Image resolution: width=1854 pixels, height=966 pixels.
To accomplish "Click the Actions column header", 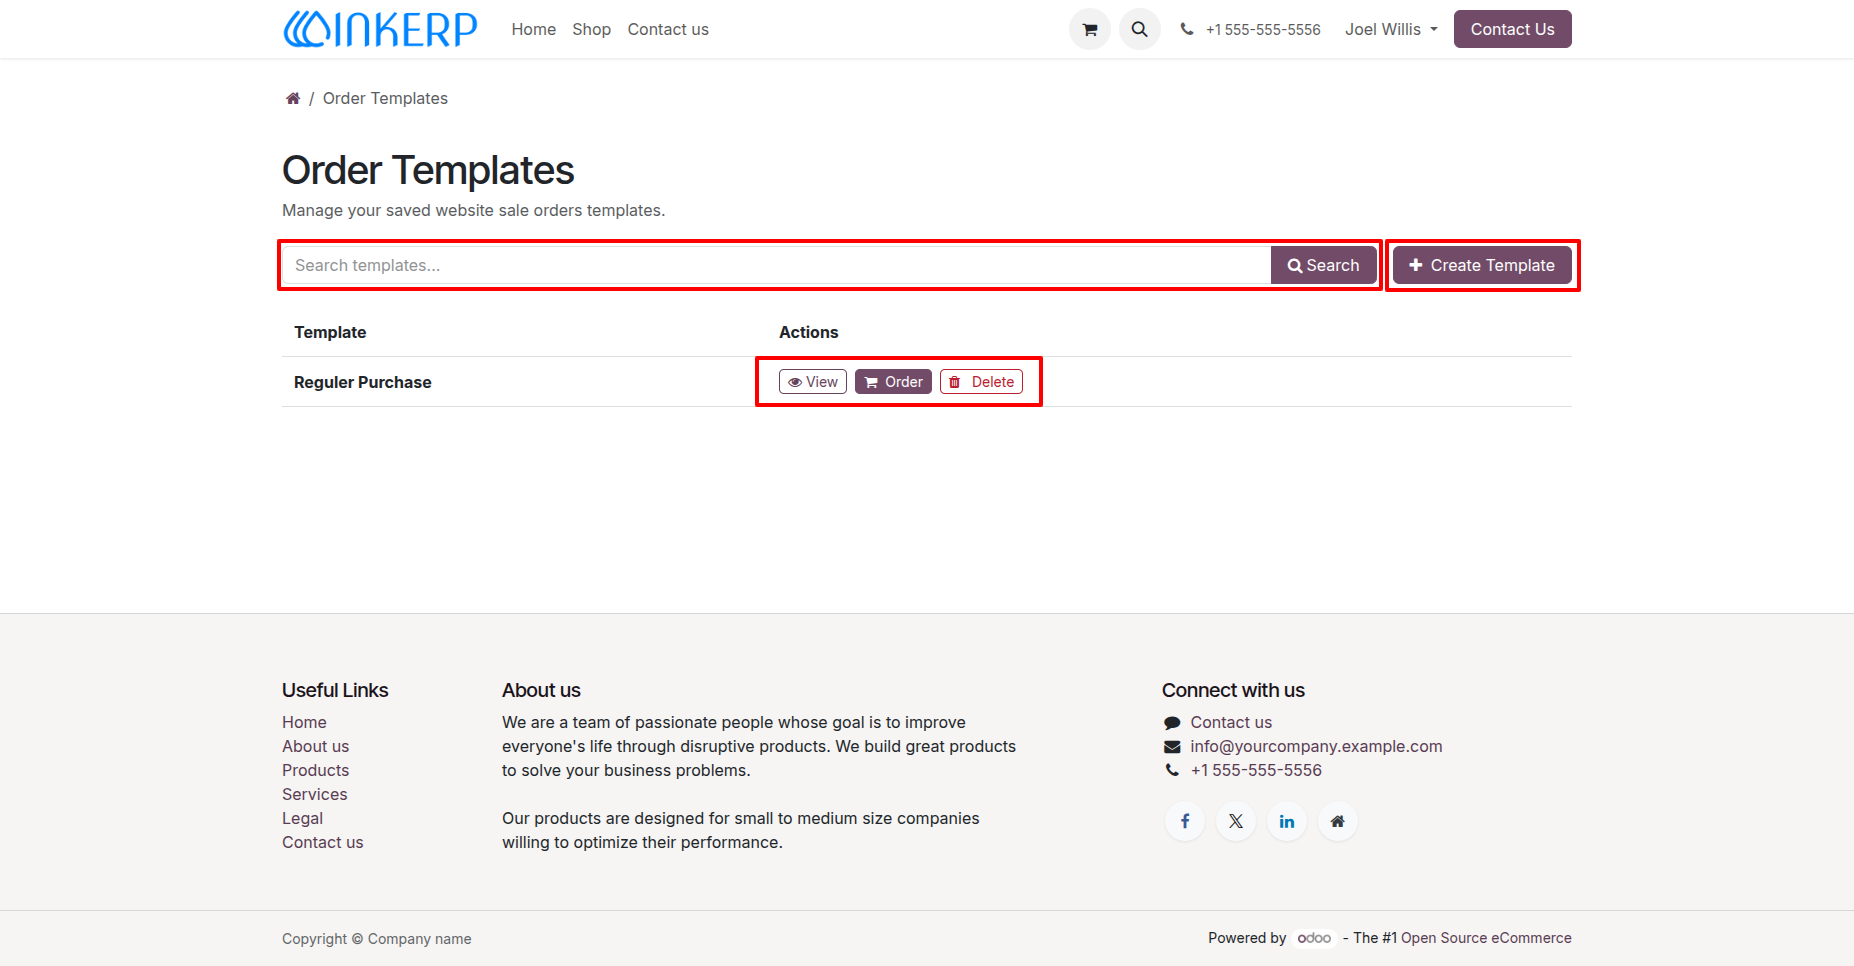I will pos(809,332).
